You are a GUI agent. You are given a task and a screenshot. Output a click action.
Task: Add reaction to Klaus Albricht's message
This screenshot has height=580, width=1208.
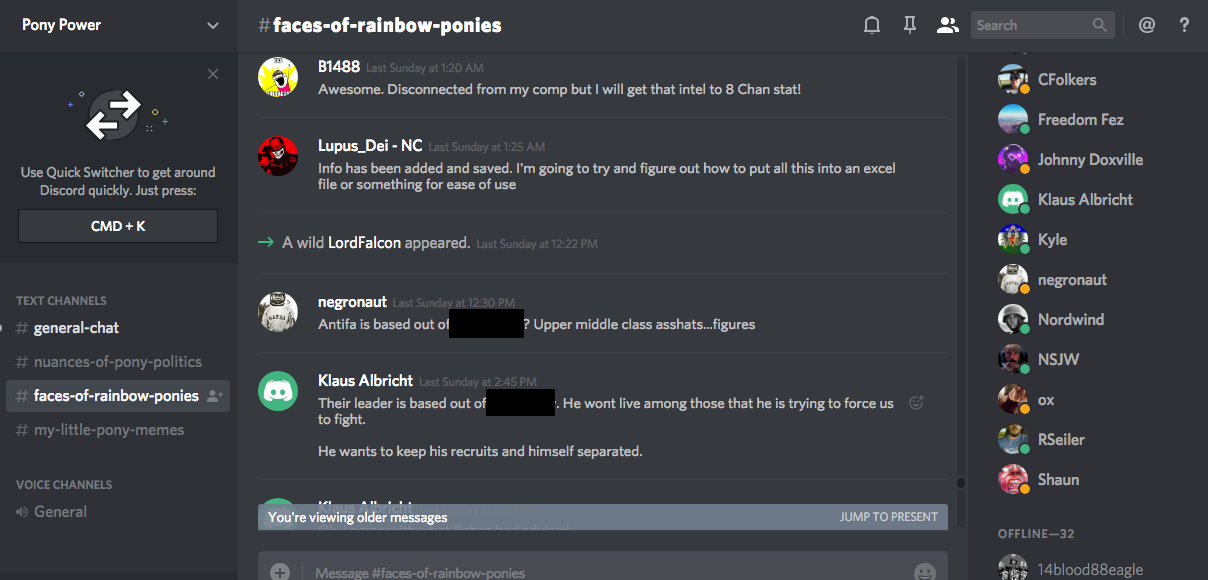click(916, 403)
